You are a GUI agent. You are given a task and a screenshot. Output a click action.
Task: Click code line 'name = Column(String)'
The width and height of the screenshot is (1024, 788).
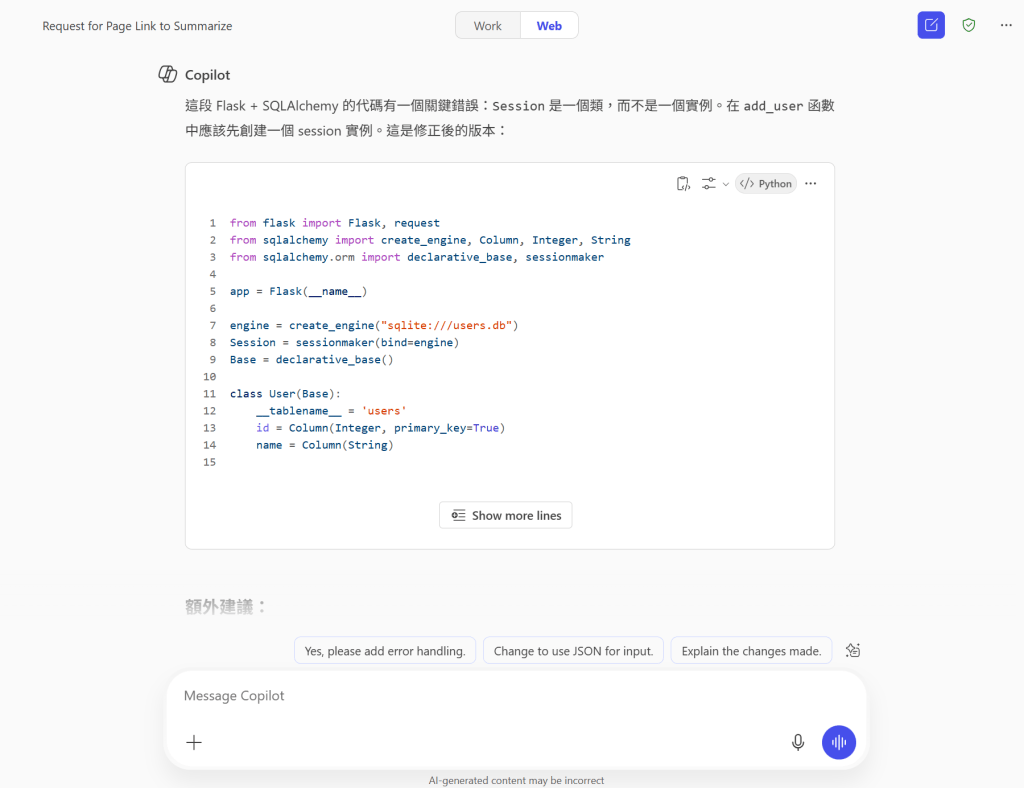click(325, 445)
